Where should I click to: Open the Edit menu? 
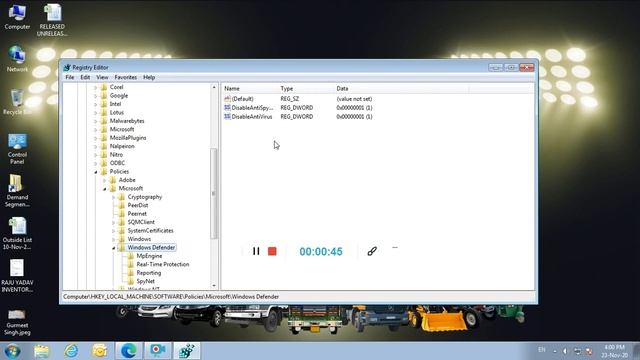tap(85, 77)
